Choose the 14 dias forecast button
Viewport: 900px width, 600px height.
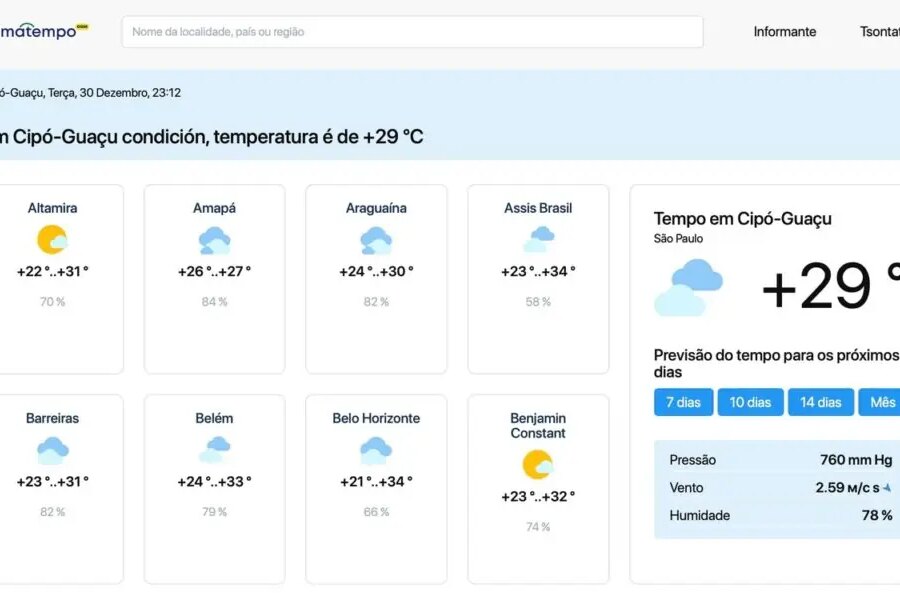pos(821,402)
